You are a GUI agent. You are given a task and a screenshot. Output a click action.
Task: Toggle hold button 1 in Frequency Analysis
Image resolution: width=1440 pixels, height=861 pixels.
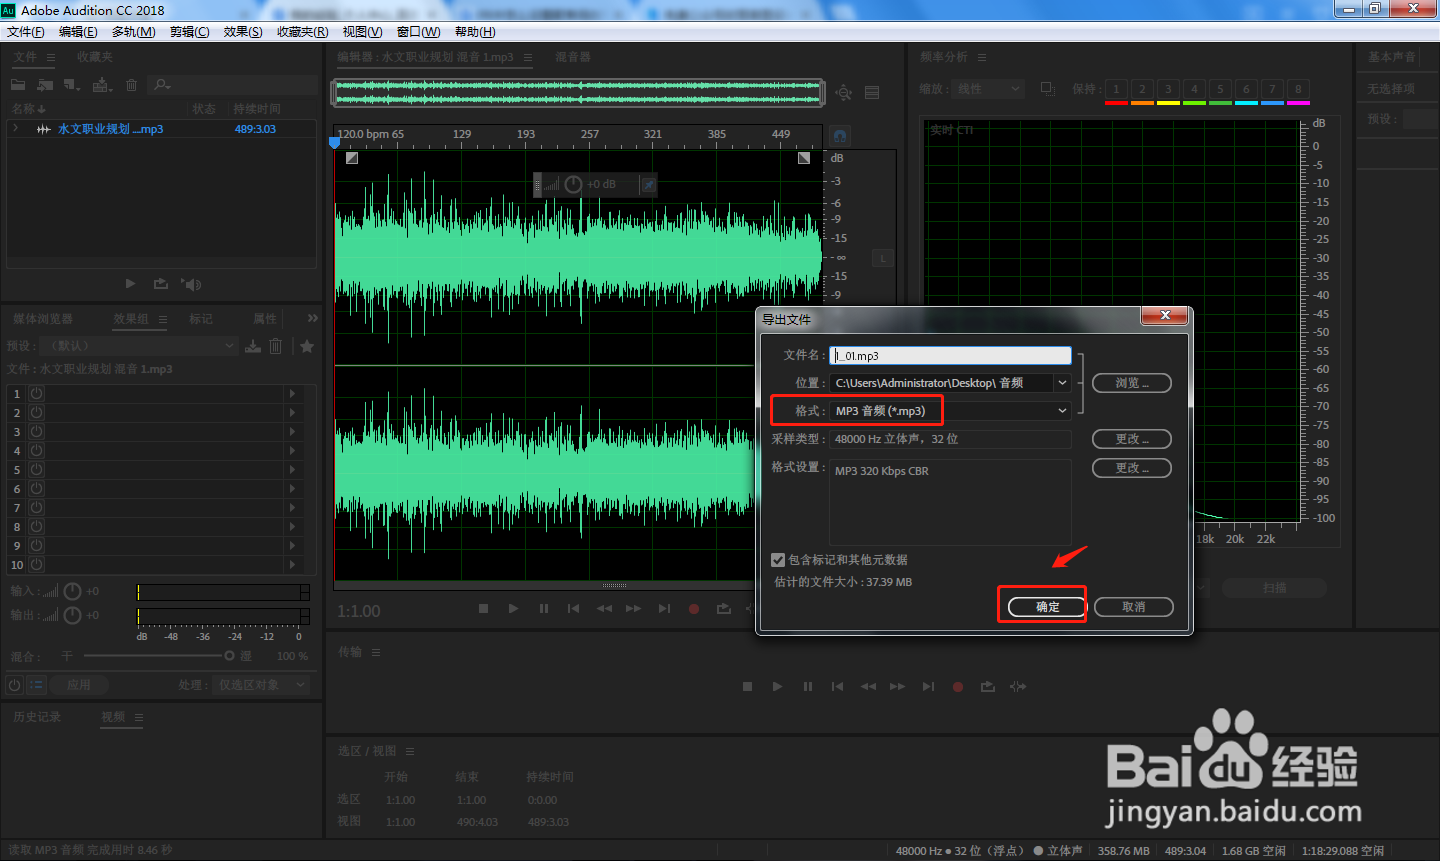click(1116, 89)
